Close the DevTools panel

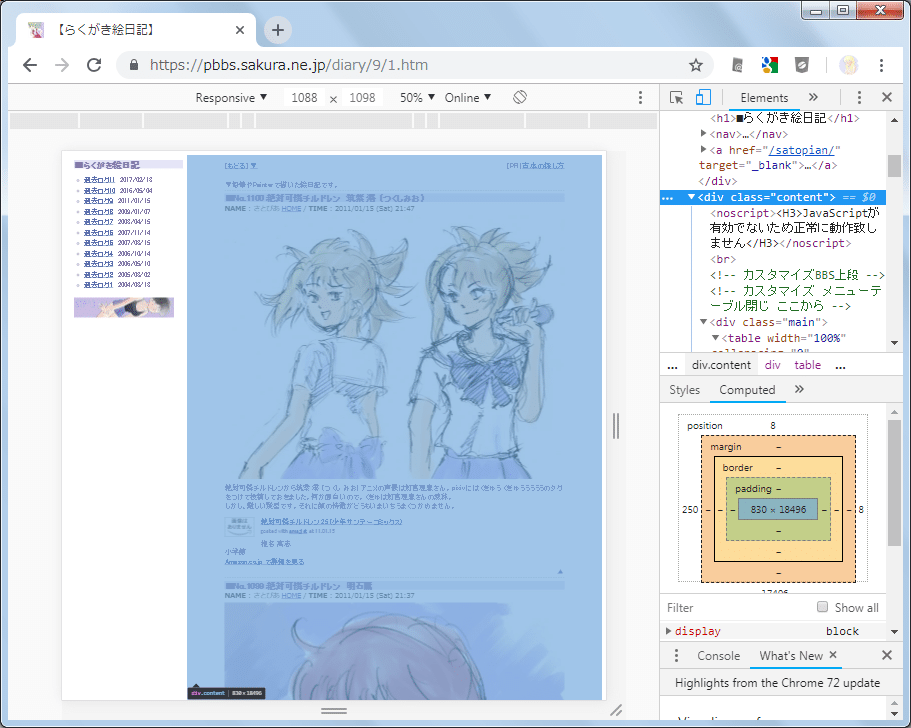(x=887, y=97)
